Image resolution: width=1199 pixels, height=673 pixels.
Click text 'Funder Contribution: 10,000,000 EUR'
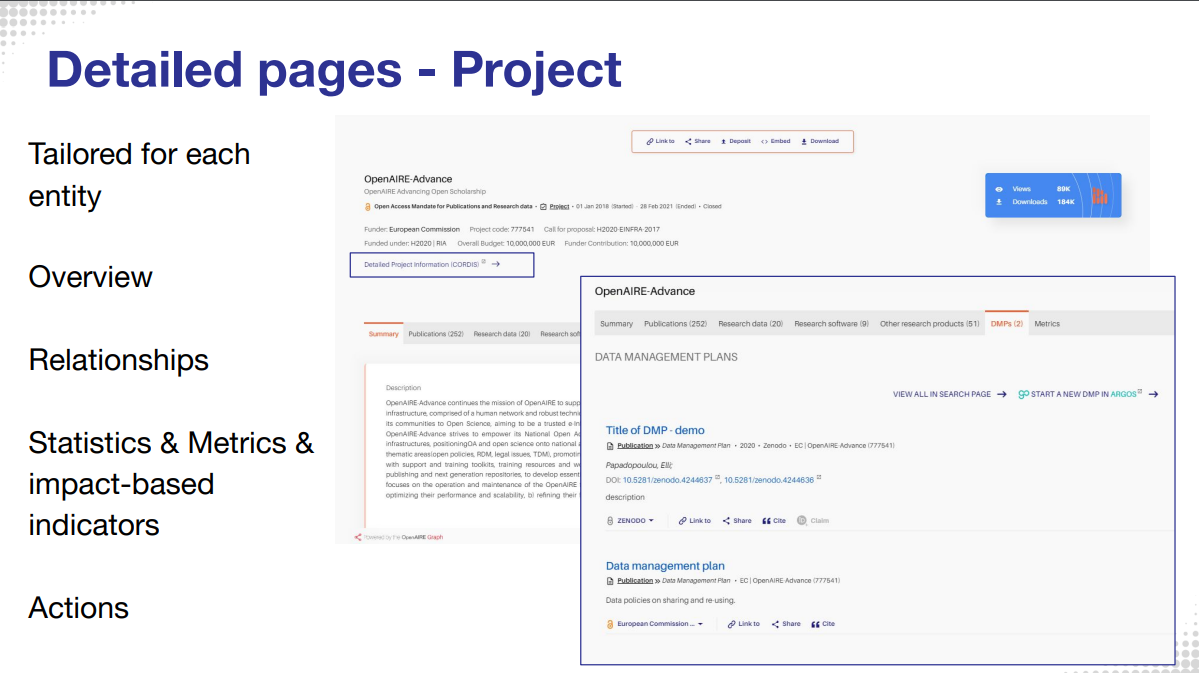pyautogui.click(x=622, y=244)
